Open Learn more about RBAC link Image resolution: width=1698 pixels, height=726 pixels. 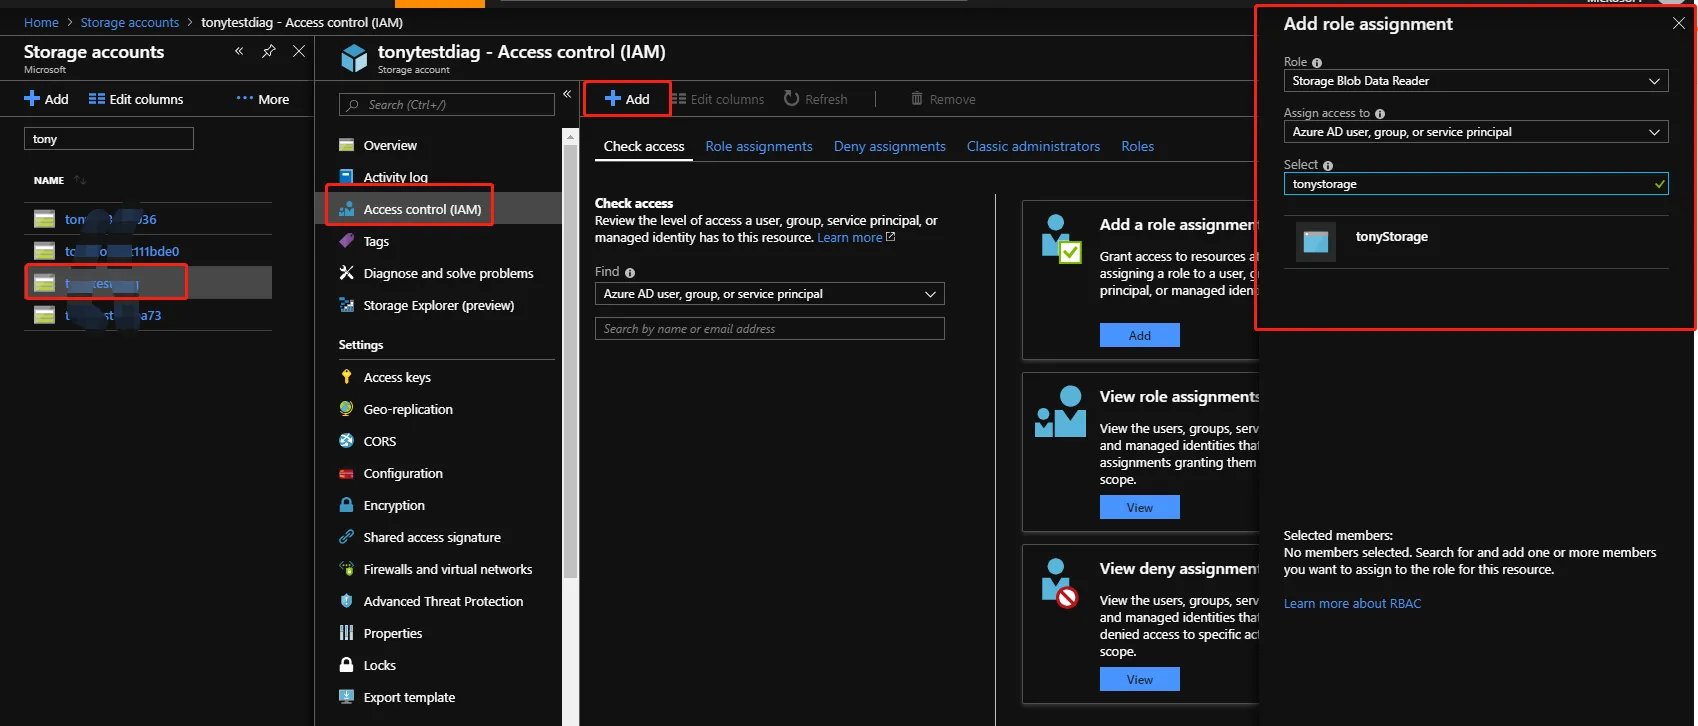point(1352,603)
